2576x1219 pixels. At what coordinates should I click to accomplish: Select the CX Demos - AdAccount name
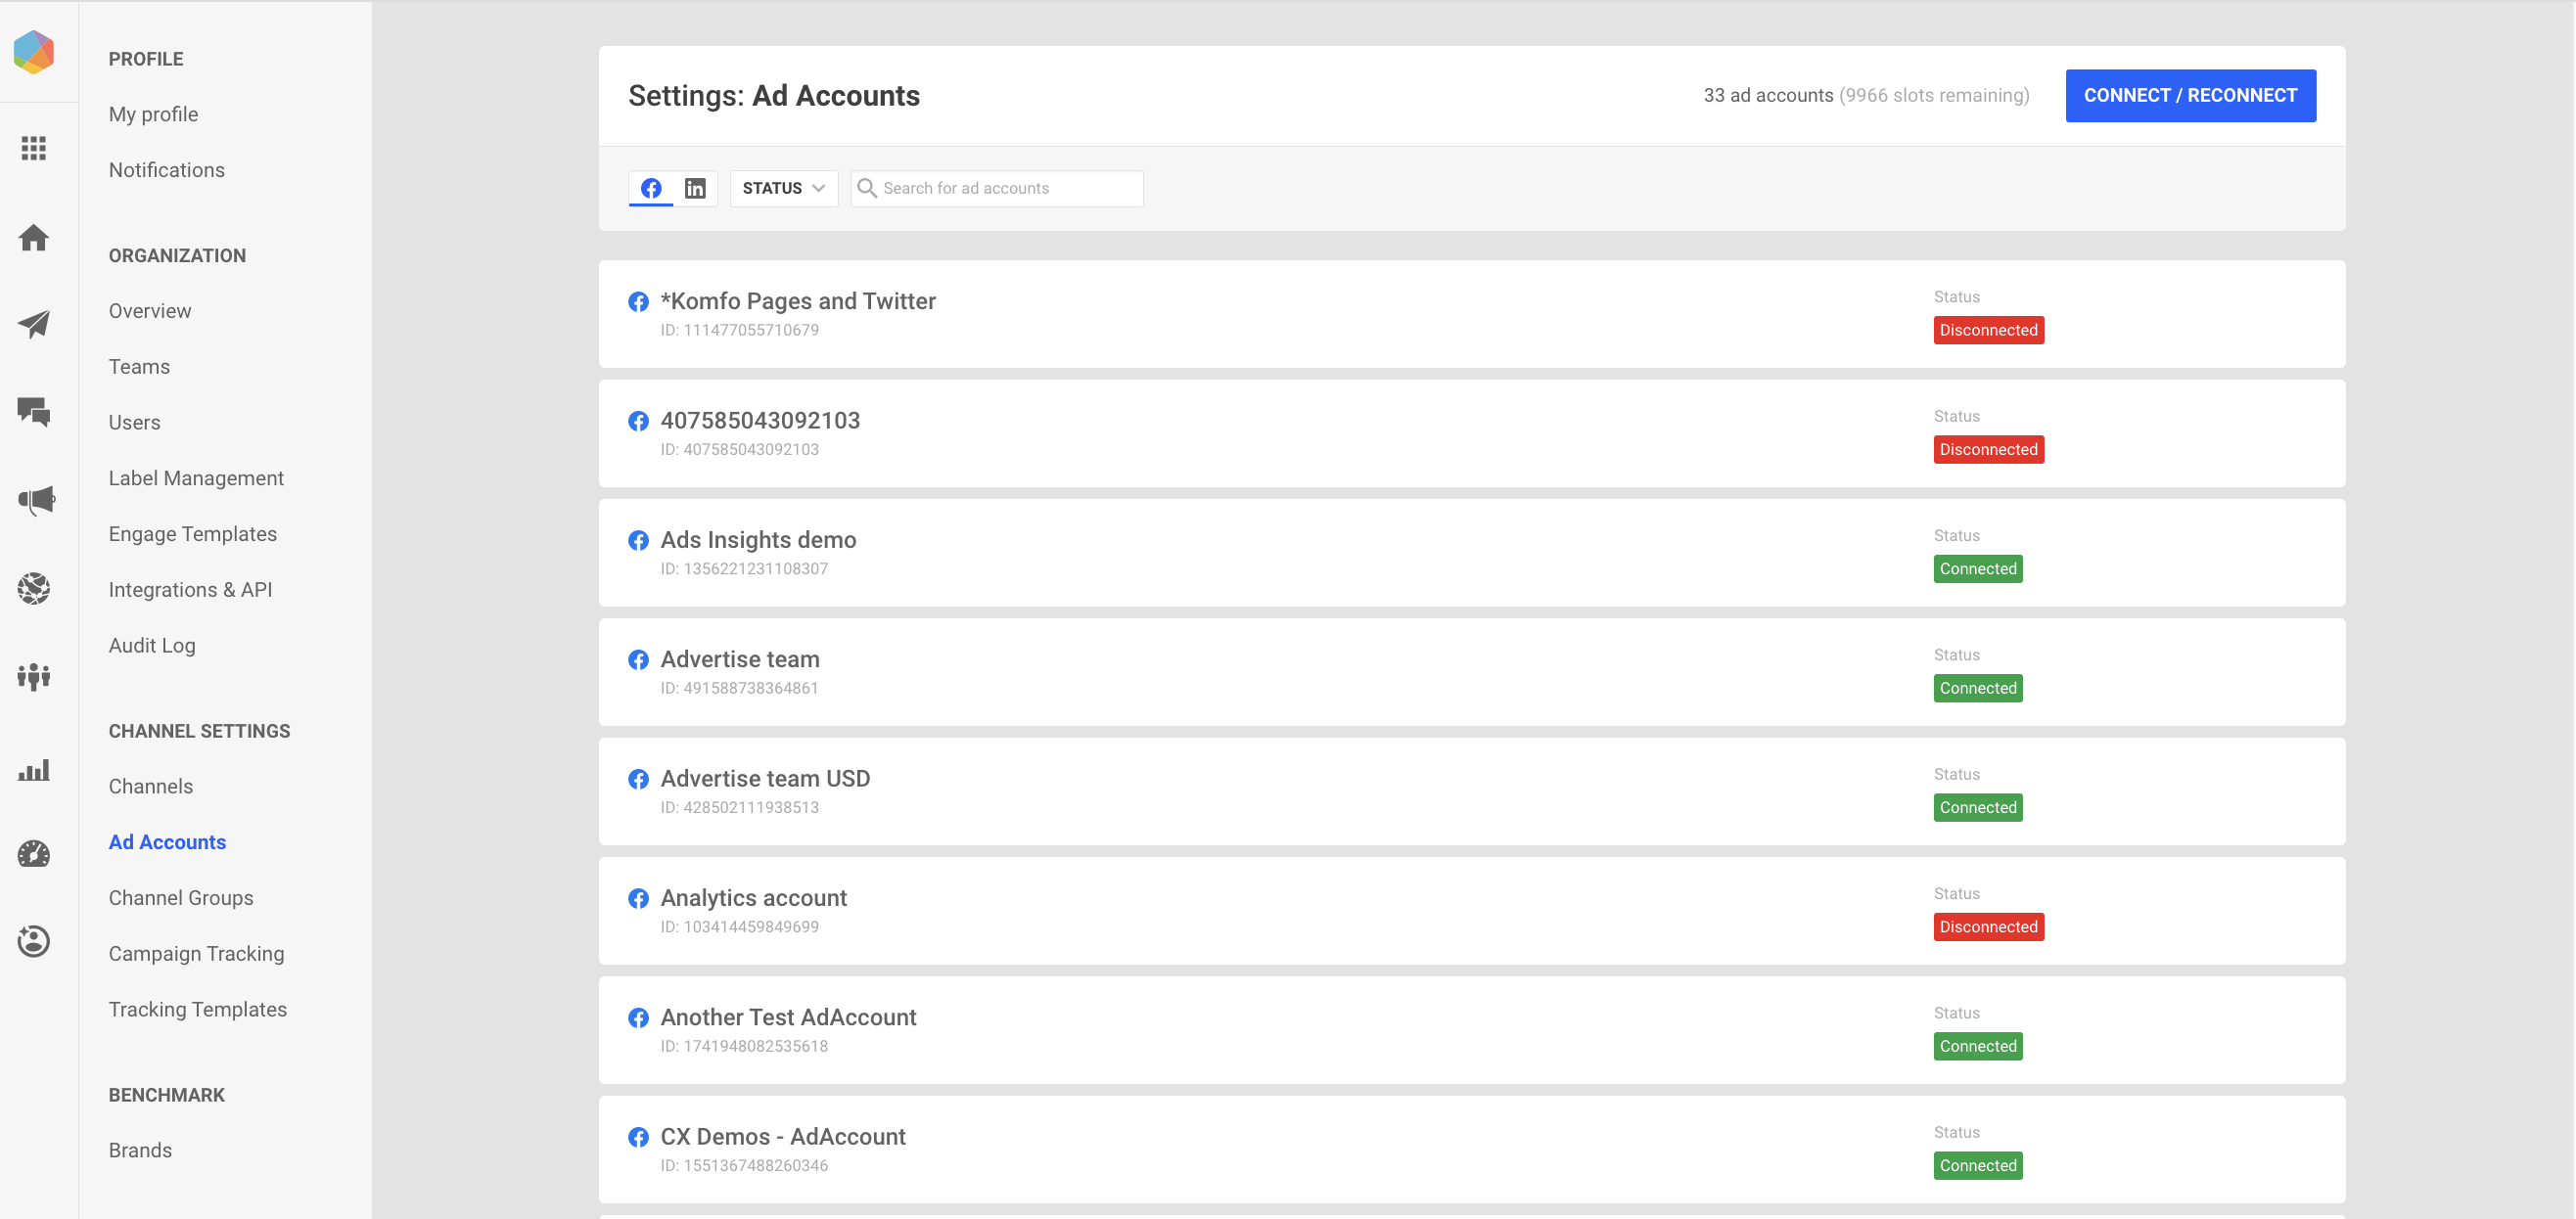783,1137
